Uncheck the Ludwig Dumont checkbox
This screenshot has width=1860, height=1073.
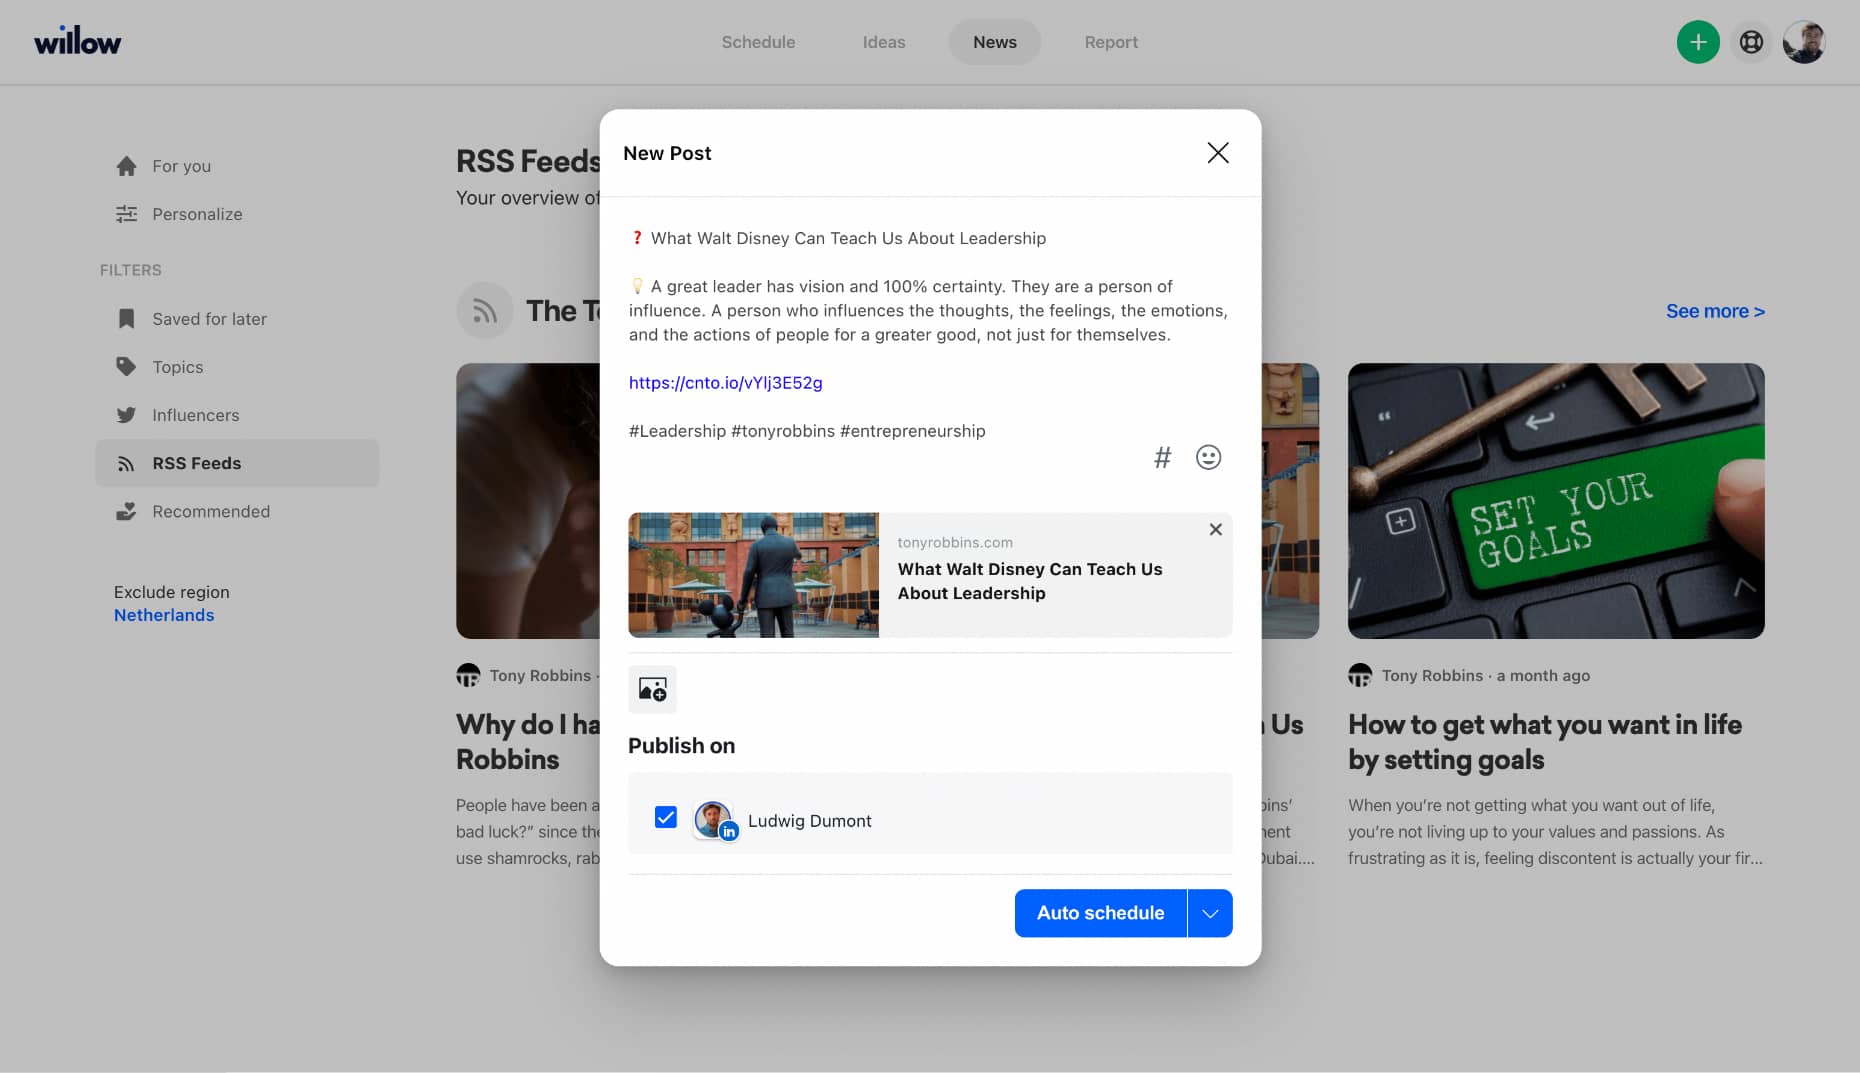click(665, 818)
